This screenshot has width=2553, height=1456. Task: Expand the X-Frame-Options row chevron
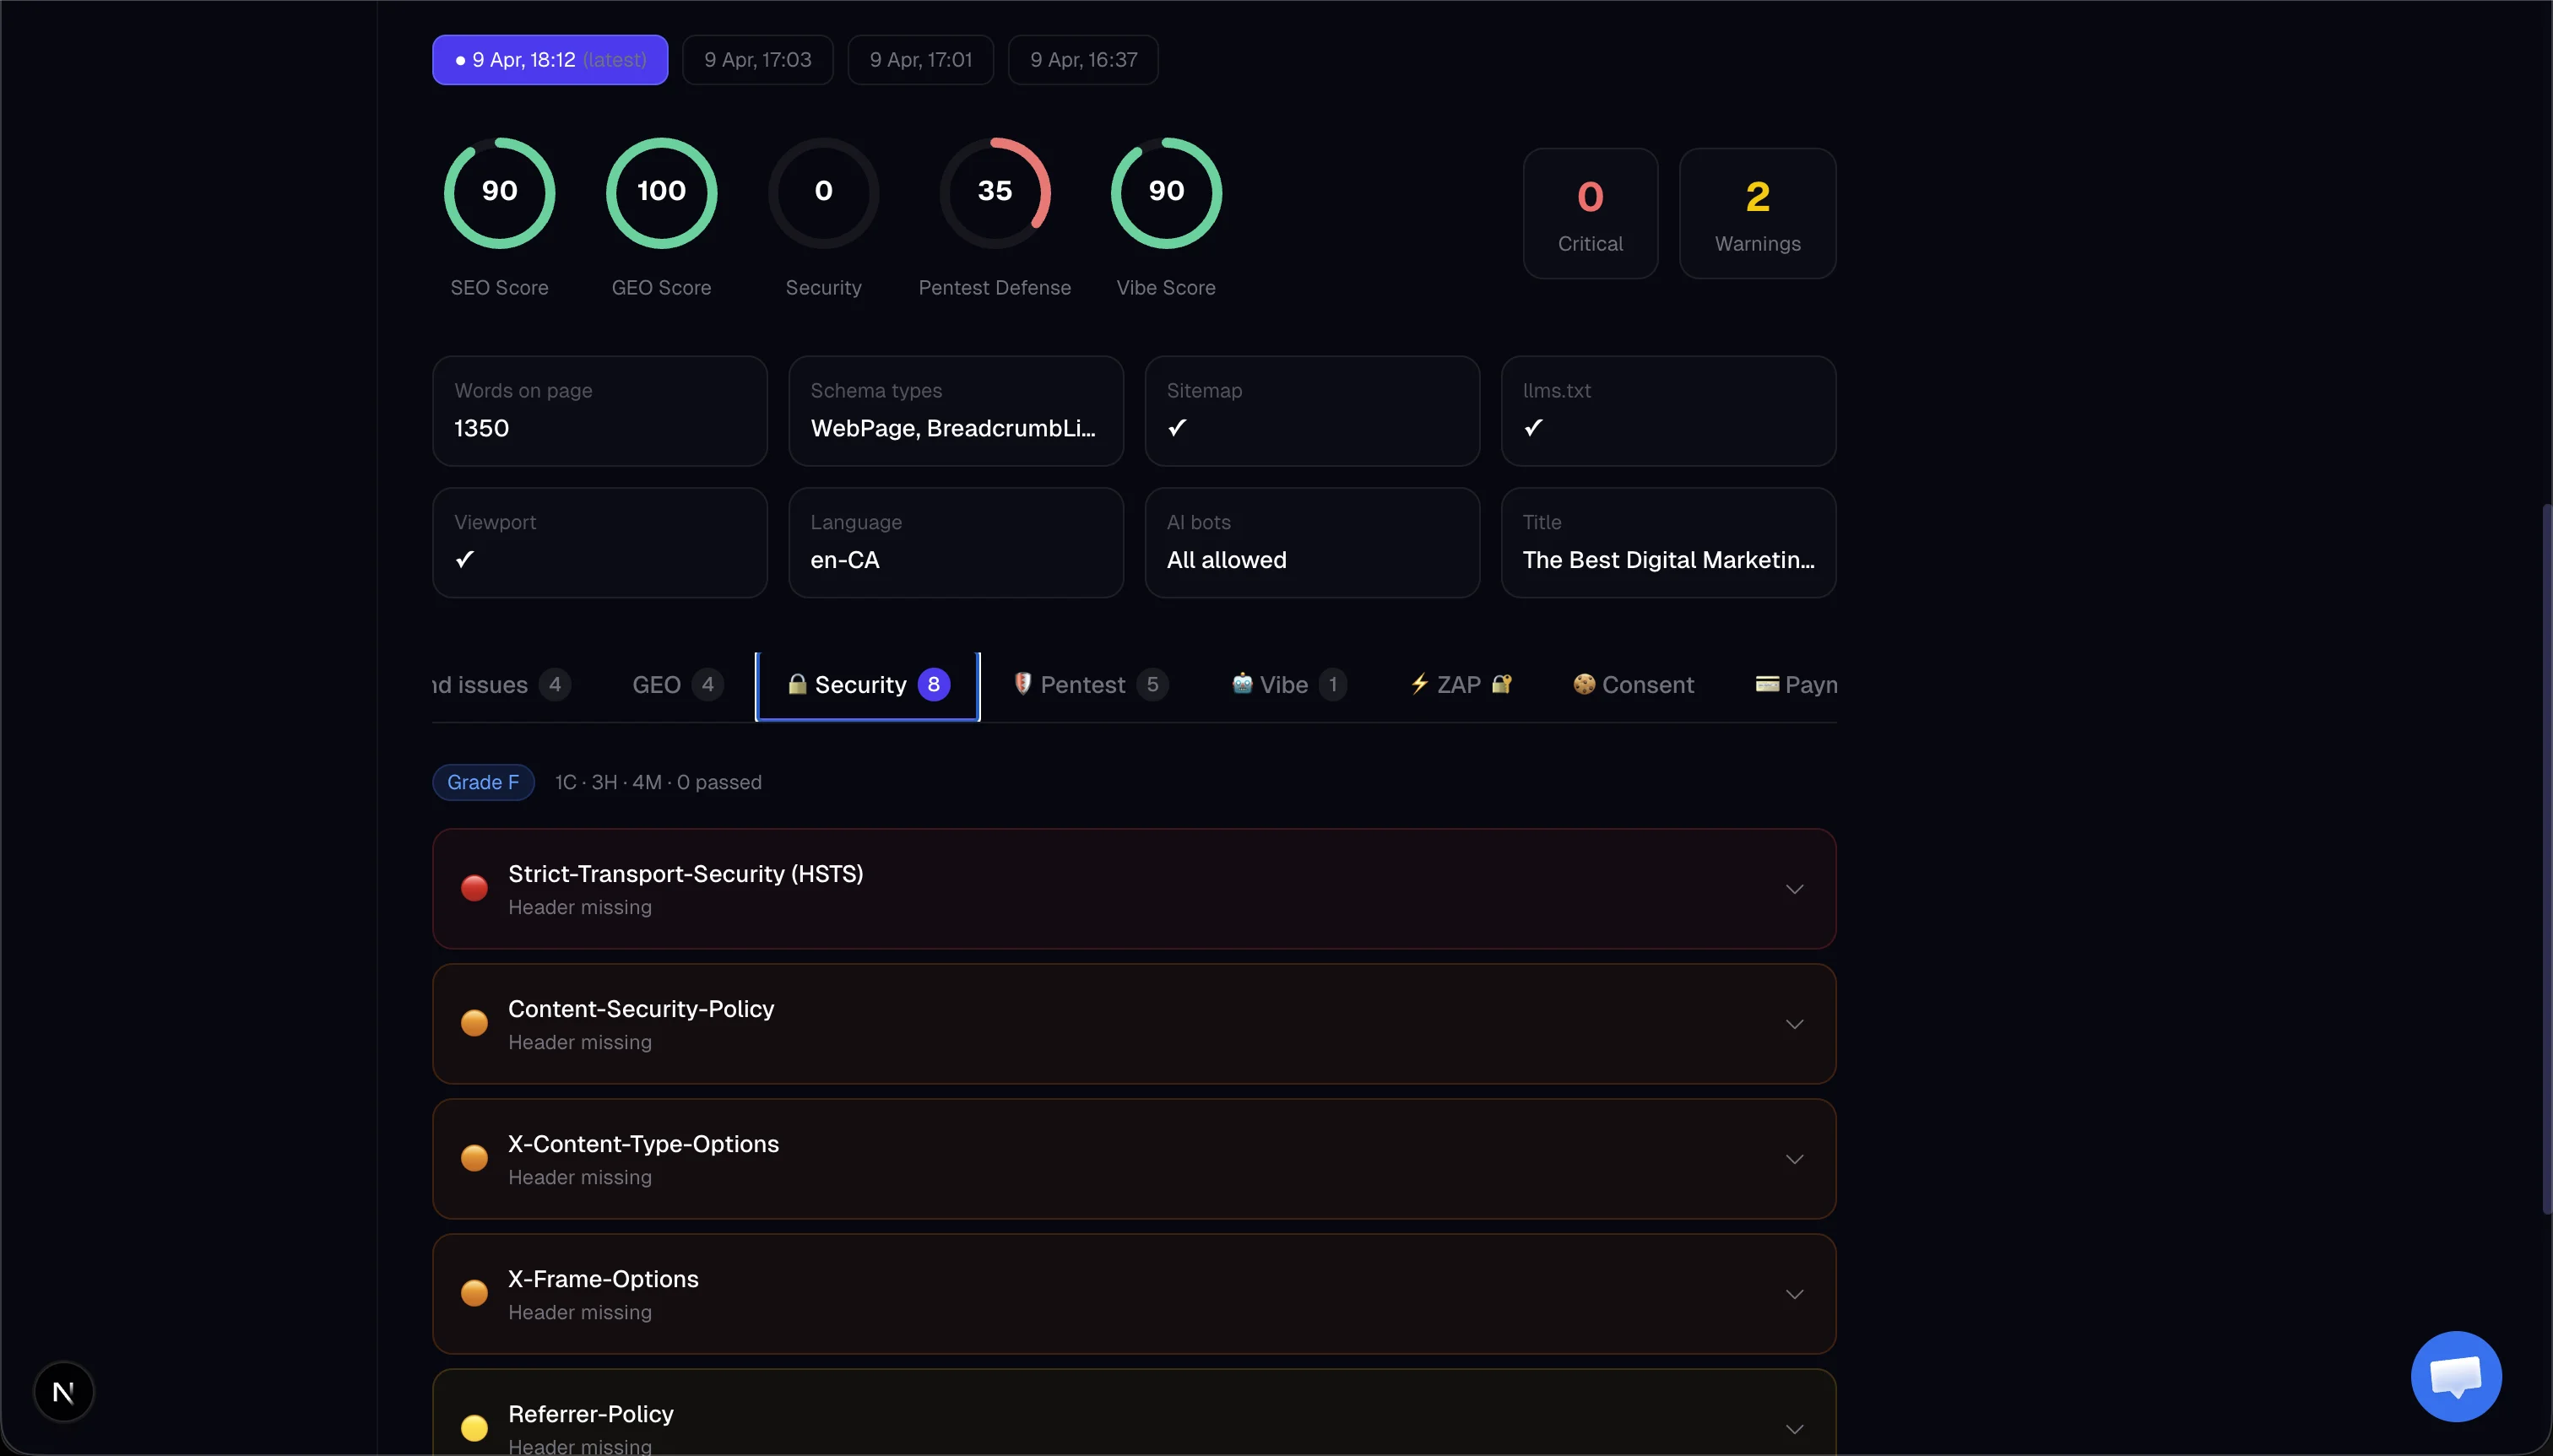click(1794, 1294)
